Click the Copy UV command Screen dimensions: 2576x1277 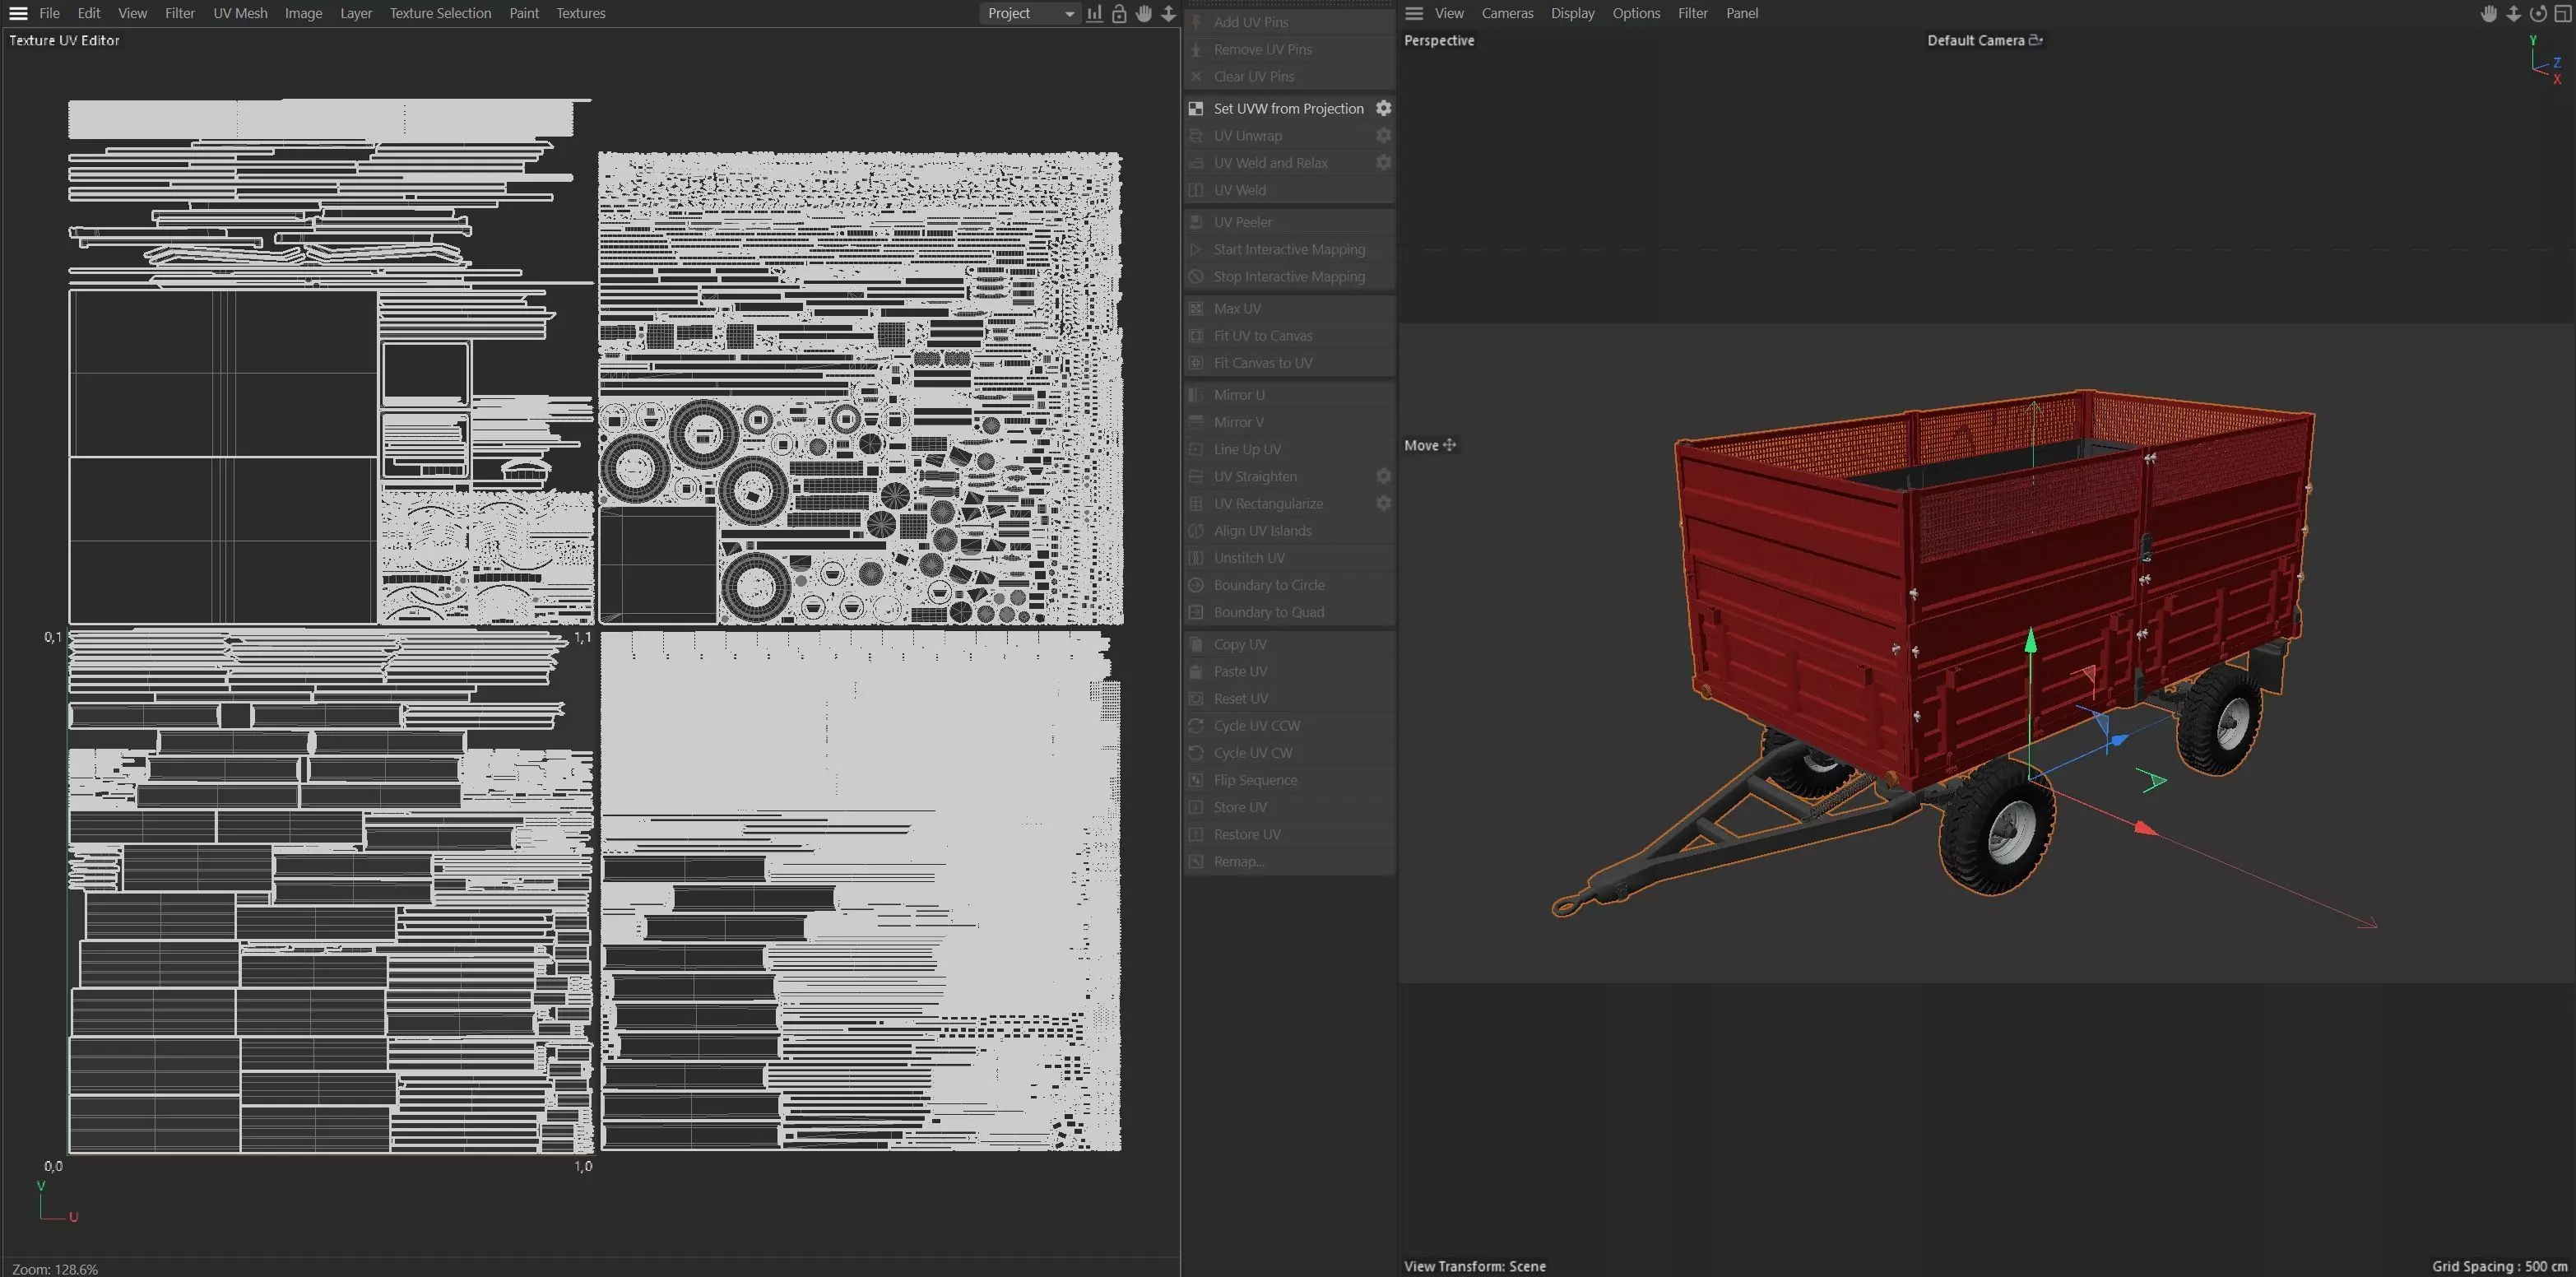click(x=1290, y=644)
